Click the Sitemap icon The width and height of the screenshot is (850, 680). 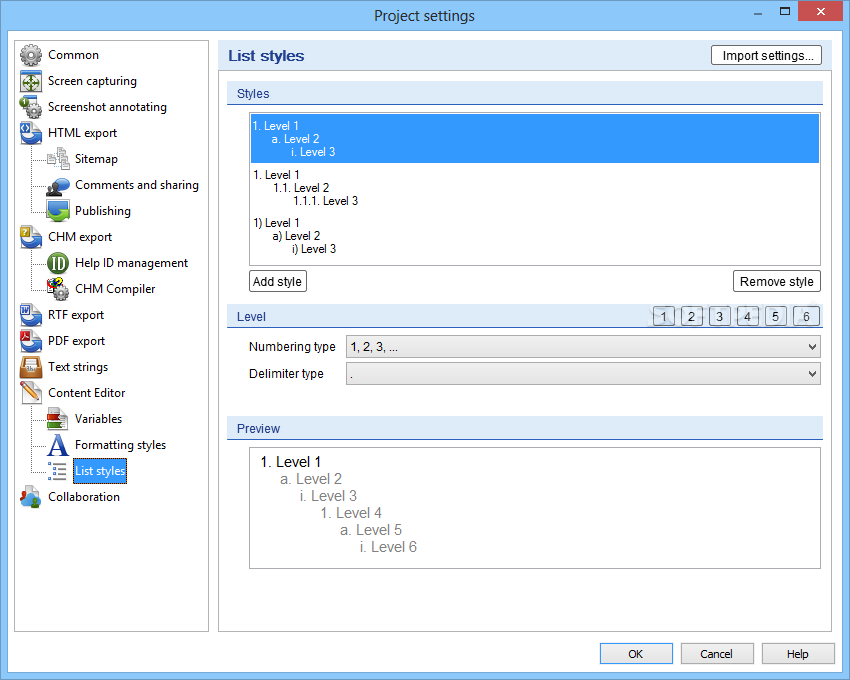[58, 159]
